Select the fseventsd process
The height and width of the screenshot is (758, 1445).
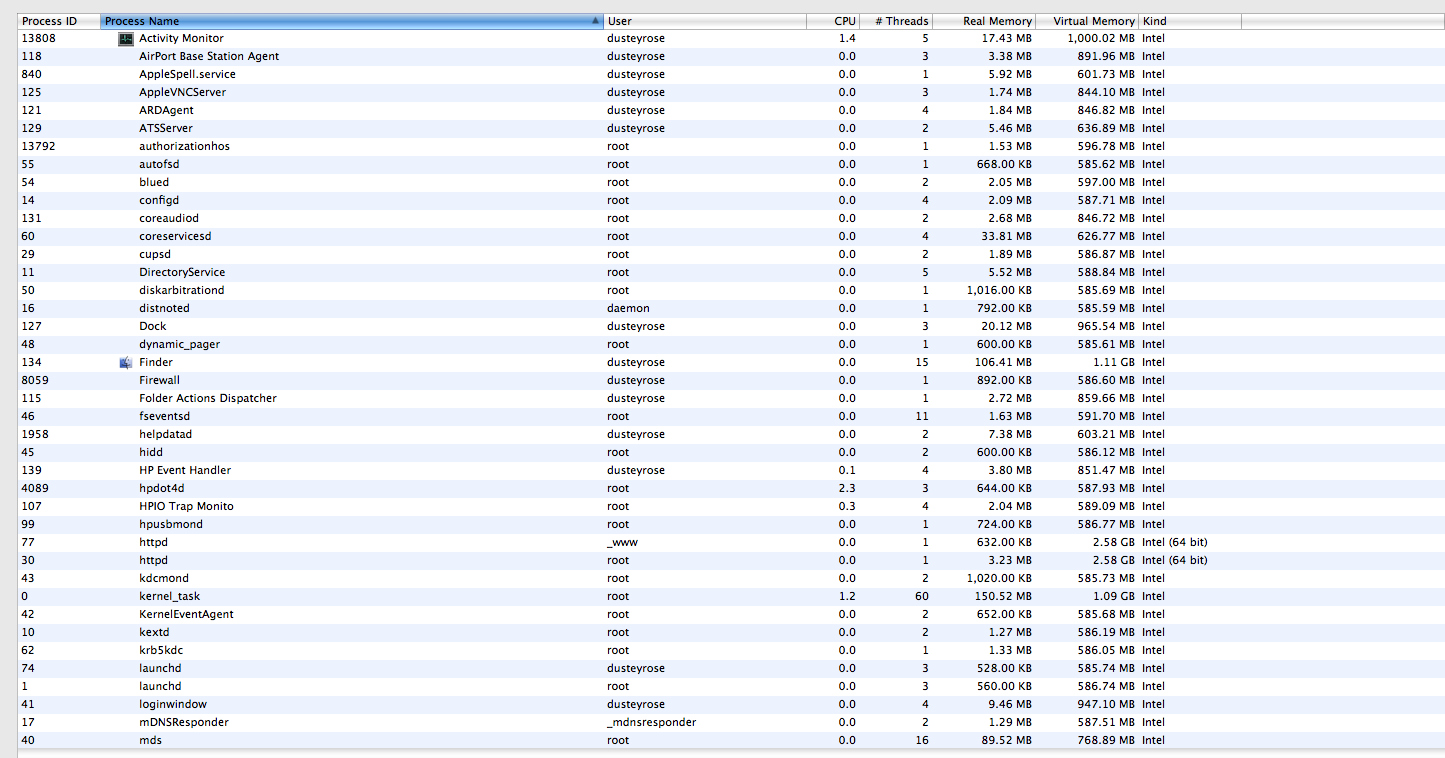click(x=731, y=416)
